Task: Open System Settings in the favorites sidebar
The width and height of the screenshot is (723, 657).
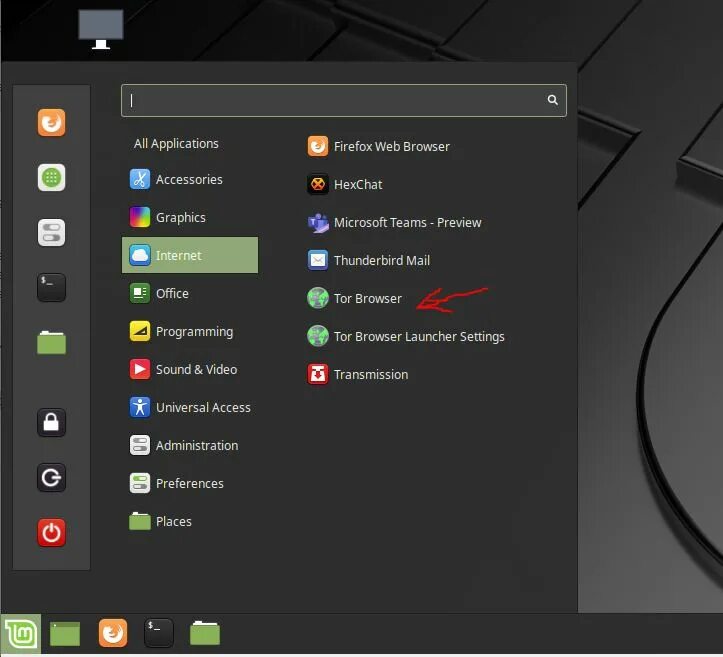Action: click(x=51, y=232)
